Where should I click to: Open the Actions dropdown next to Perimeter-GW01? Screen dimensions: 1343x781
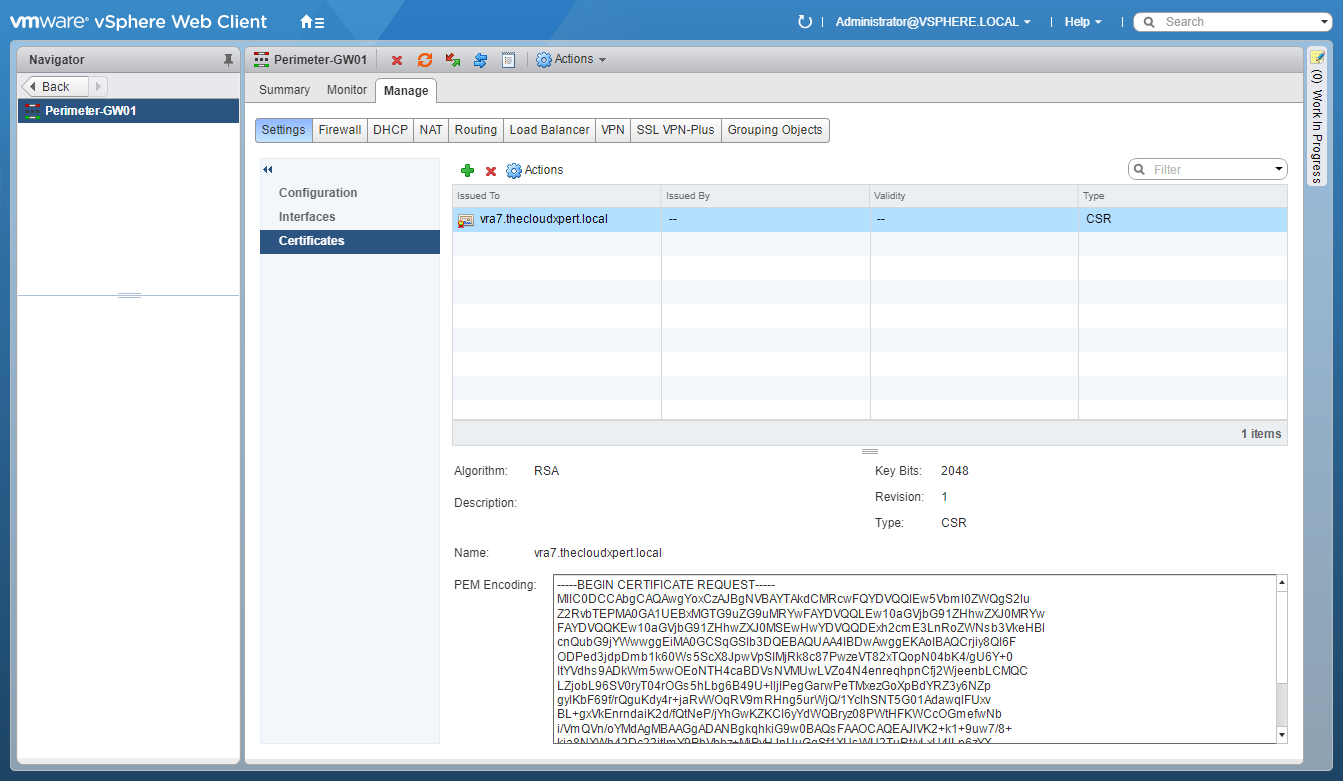click(572, 60)
